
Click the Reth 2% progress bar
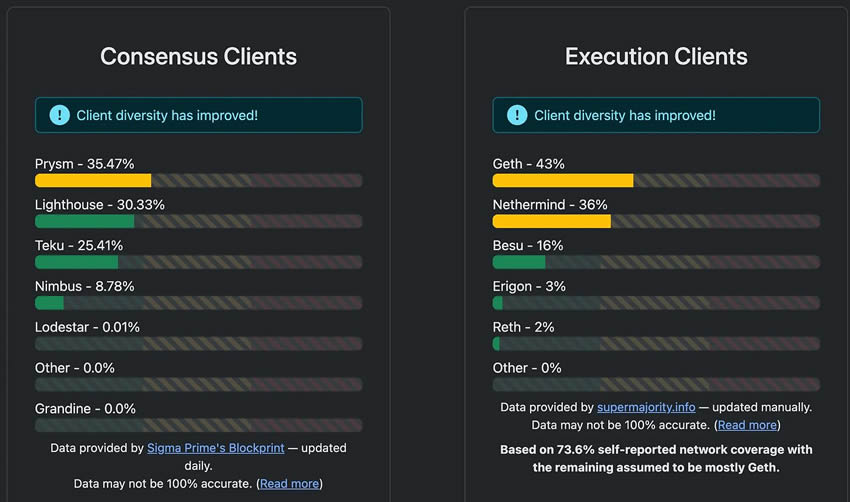click(x=656, y=343)
